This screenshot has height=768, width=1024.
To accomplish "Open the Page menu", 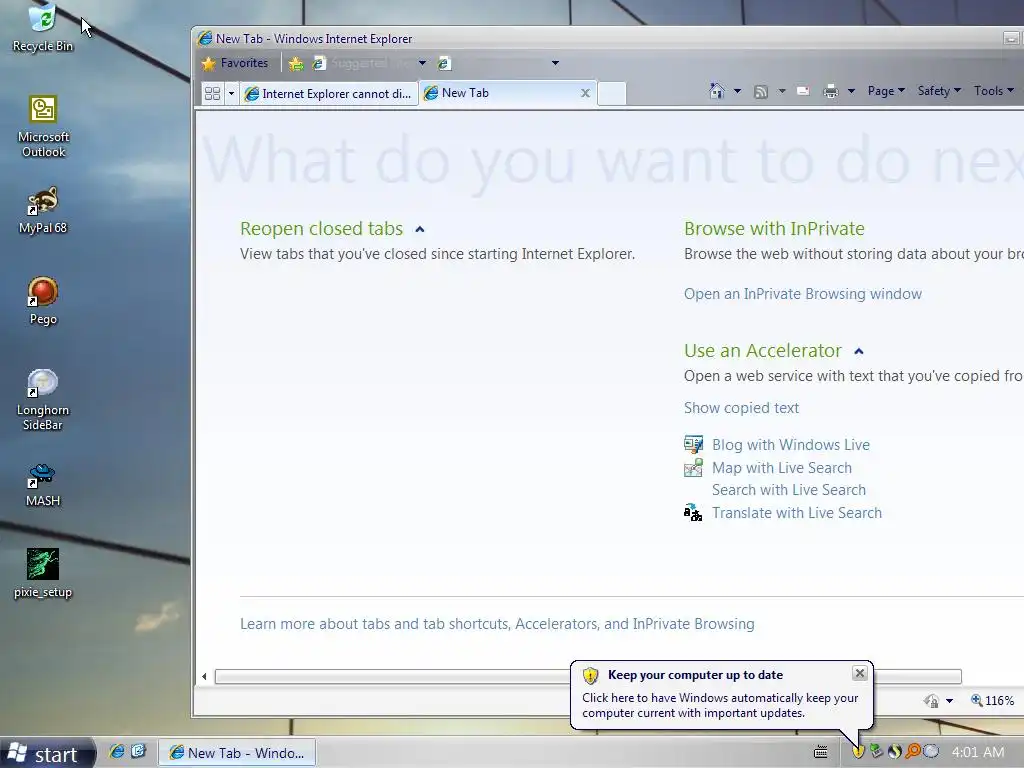I will click(886, 91).
